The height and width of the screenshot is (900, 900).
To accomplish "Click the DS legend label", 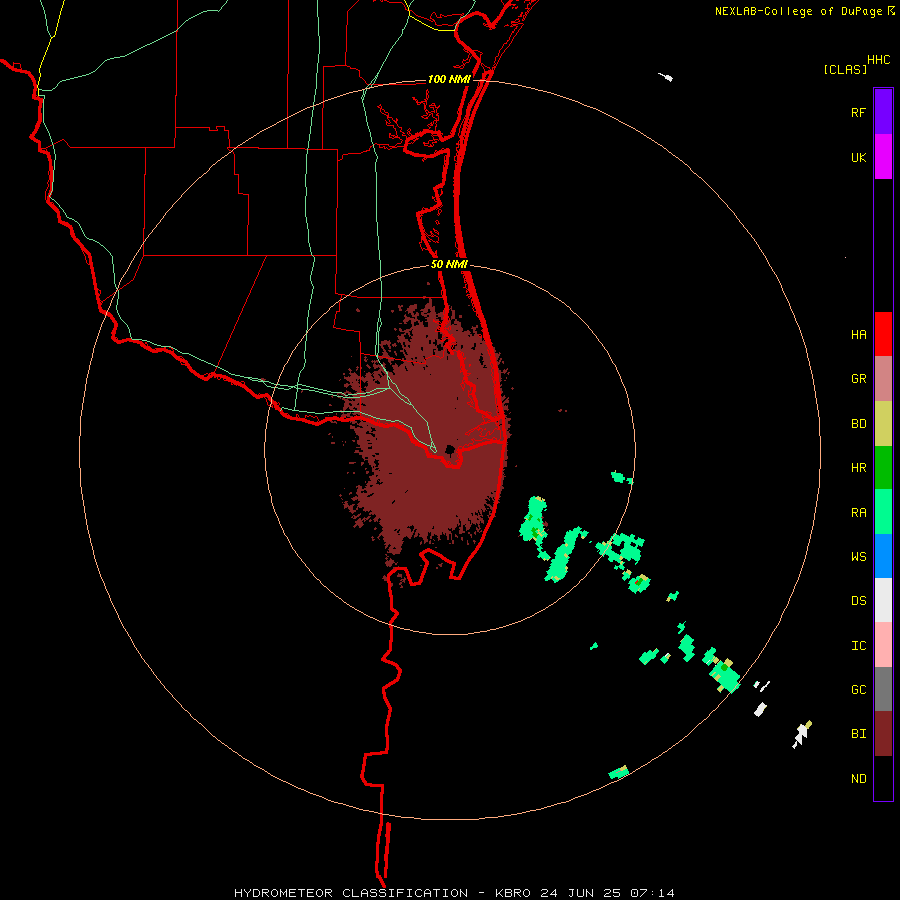I will tap(858, 601).
